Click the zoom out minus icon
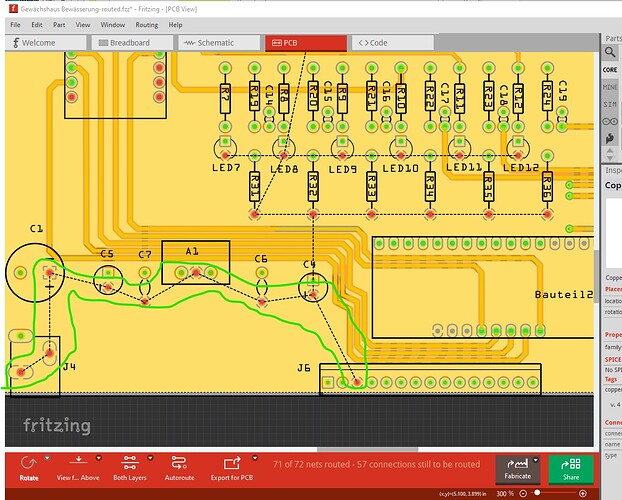Screen dimensions: 622x500 [x=523, y=494]
